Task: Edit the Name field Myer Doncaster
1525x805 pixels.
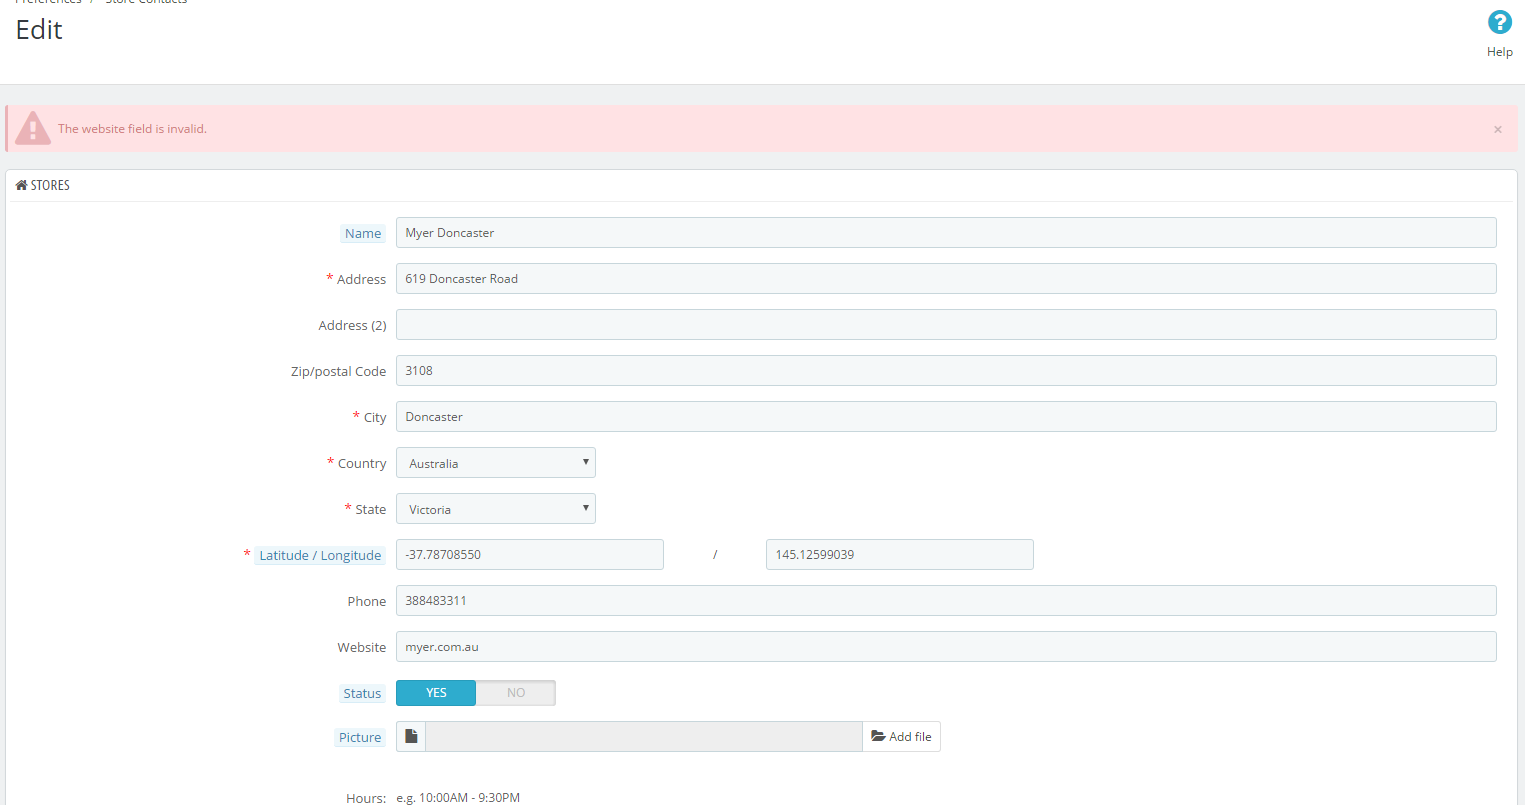Action: tap(946, 233)
